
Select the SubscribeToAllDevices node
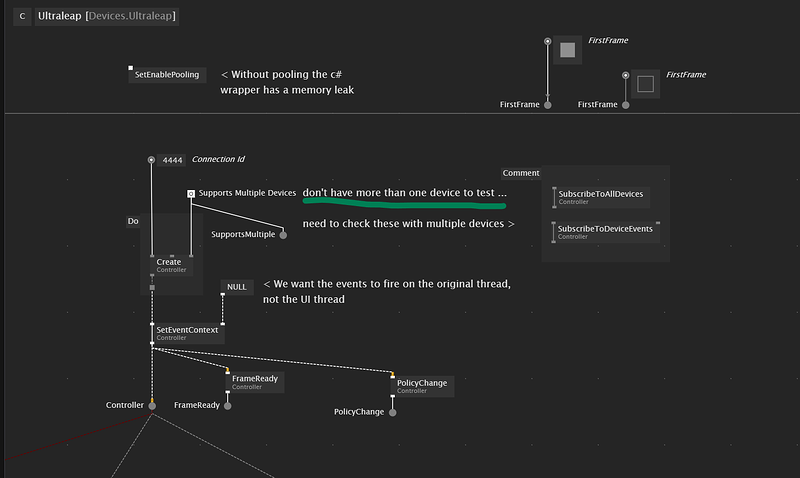[601, 197]
